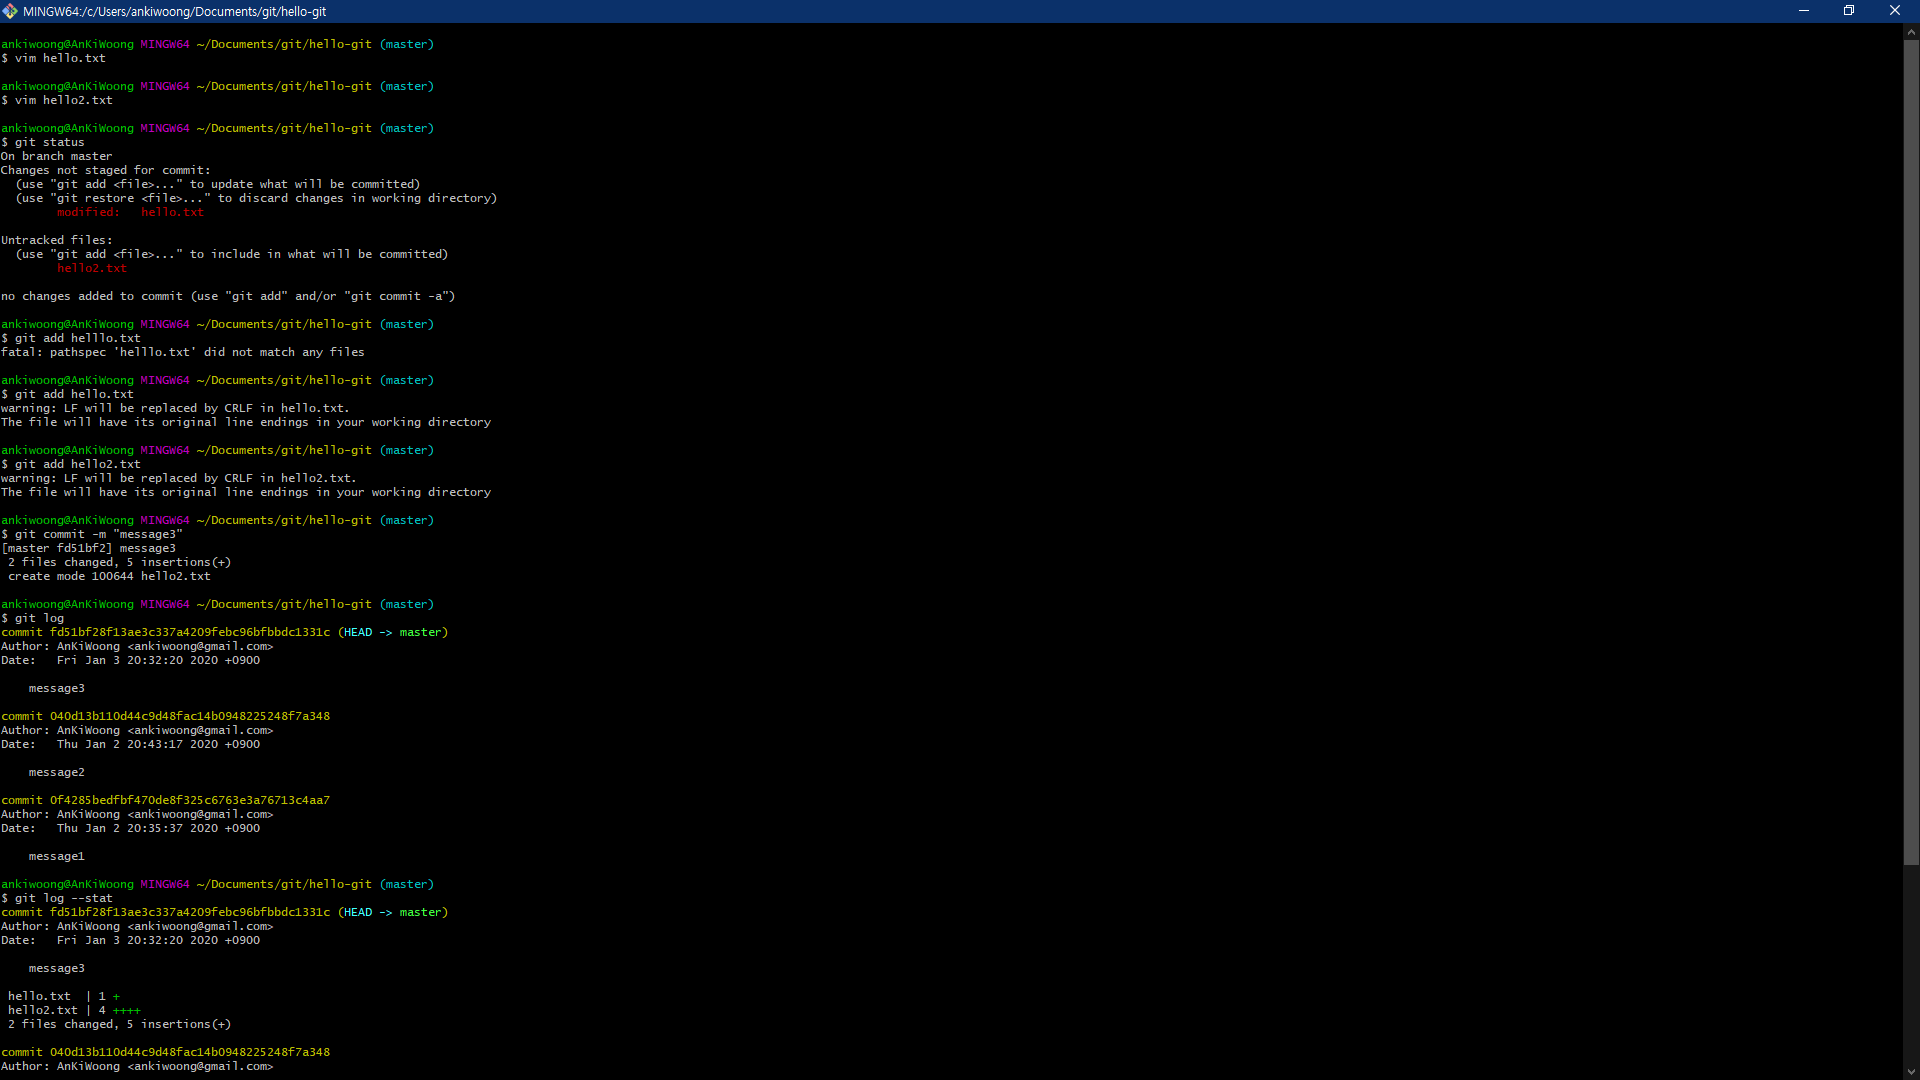Minimize the MINGW64 terminal window
The height and width of the screenshot is (1080, 1920).
pos(1804,11)
